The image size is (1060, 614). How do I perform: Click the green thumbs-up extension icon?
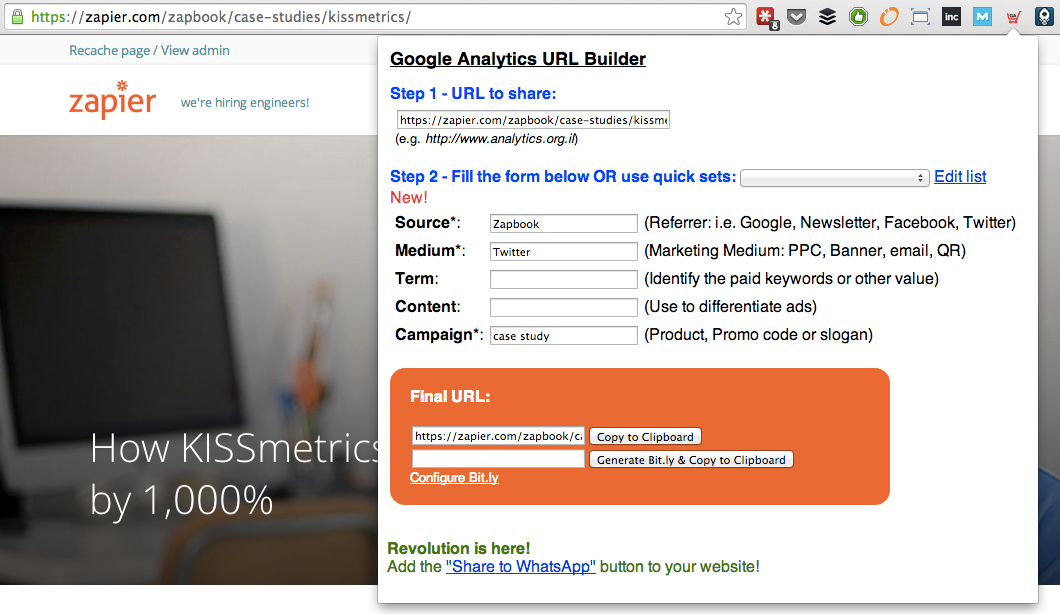[x=859, y=17]
